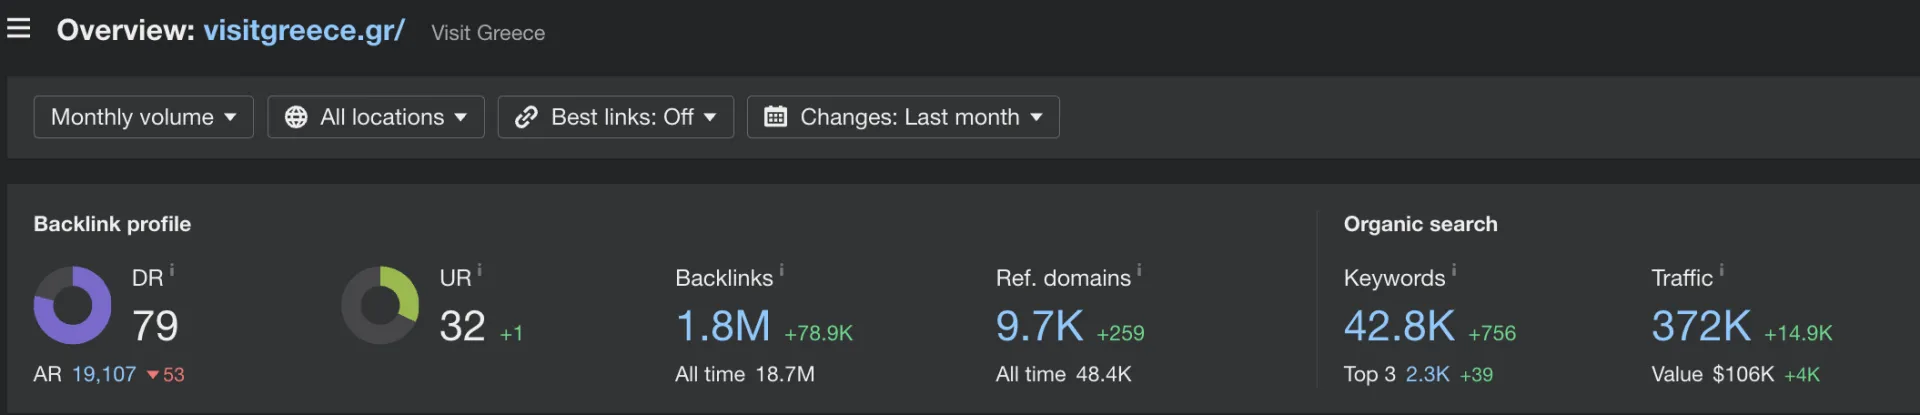
Task: Expand the Best links: Off dropdown
Action: coord(616,117)
